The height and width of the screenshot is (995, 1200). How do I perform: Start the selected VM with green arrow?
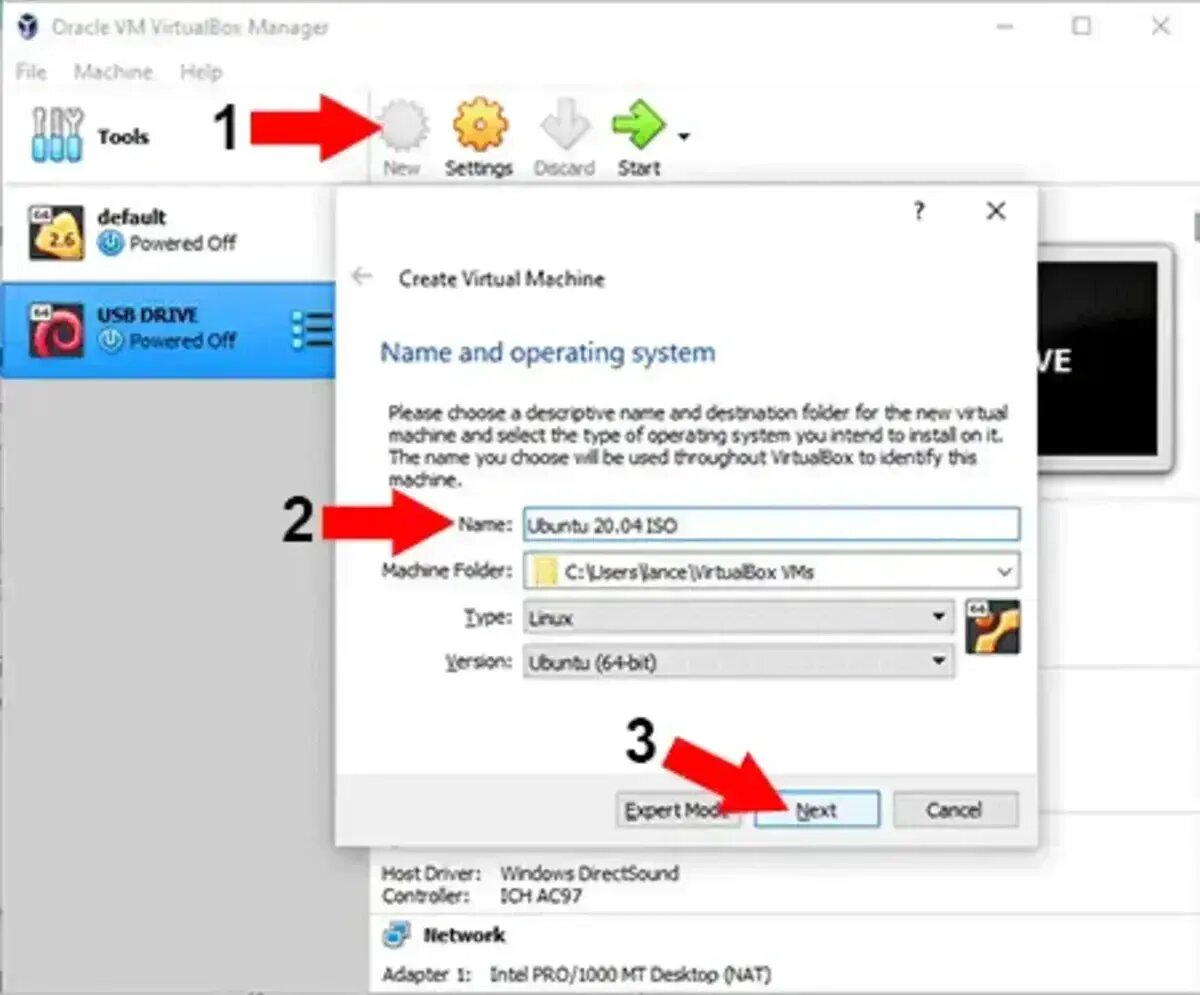coord(638,127)
